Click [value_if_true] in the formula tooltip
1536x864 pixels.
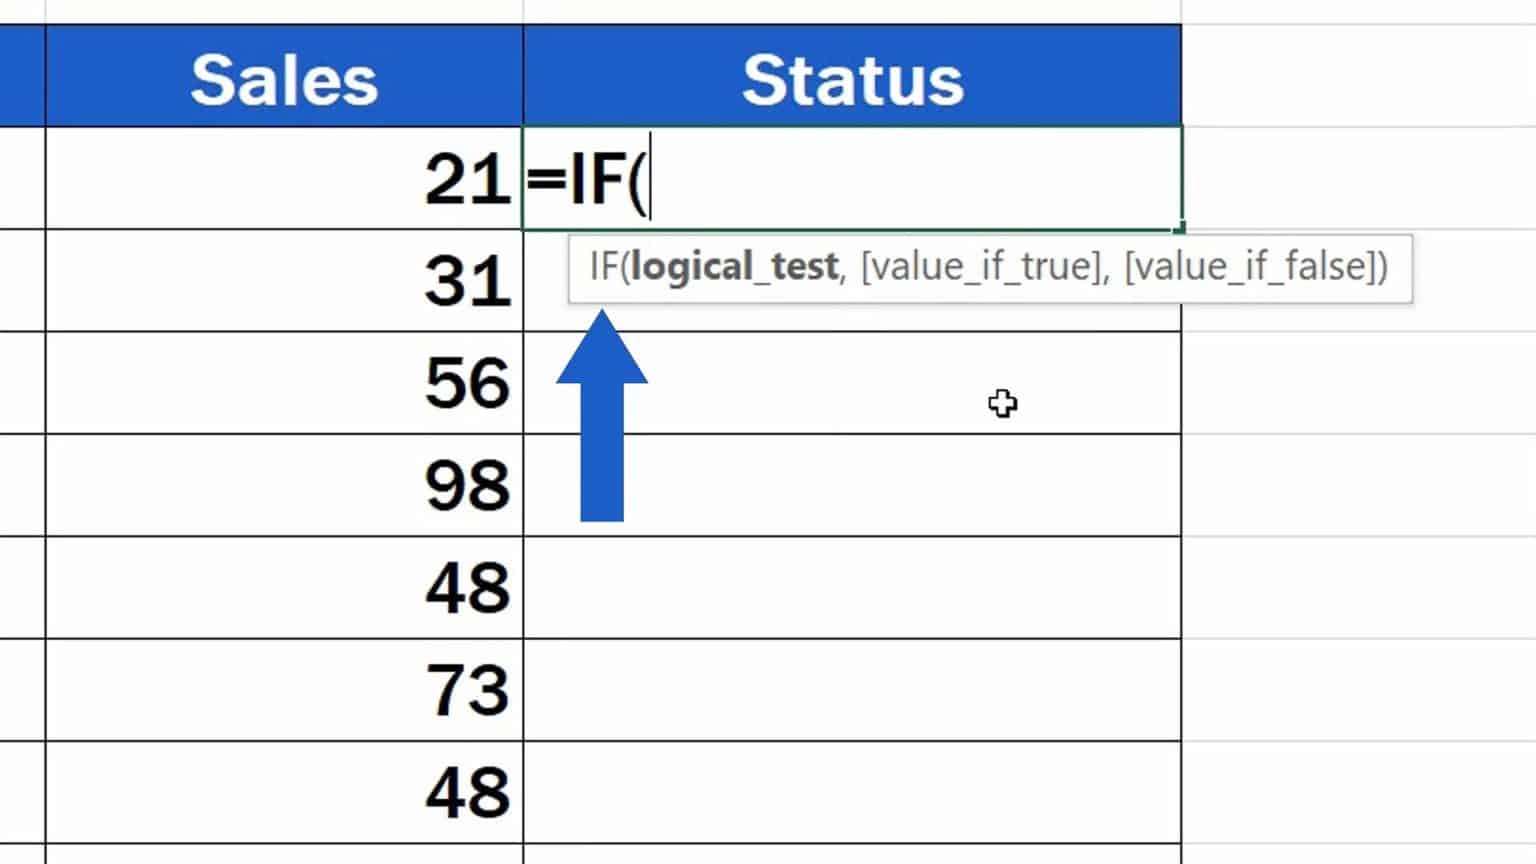point(982,267)
